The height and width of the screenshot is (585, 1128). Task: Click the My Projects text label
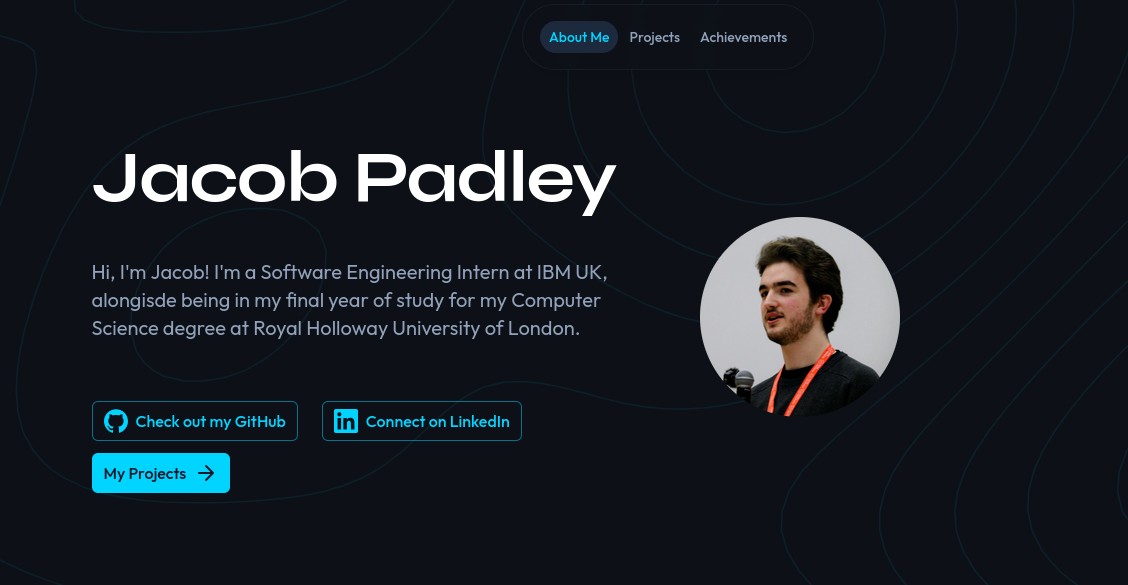click(x=144, y=473)
